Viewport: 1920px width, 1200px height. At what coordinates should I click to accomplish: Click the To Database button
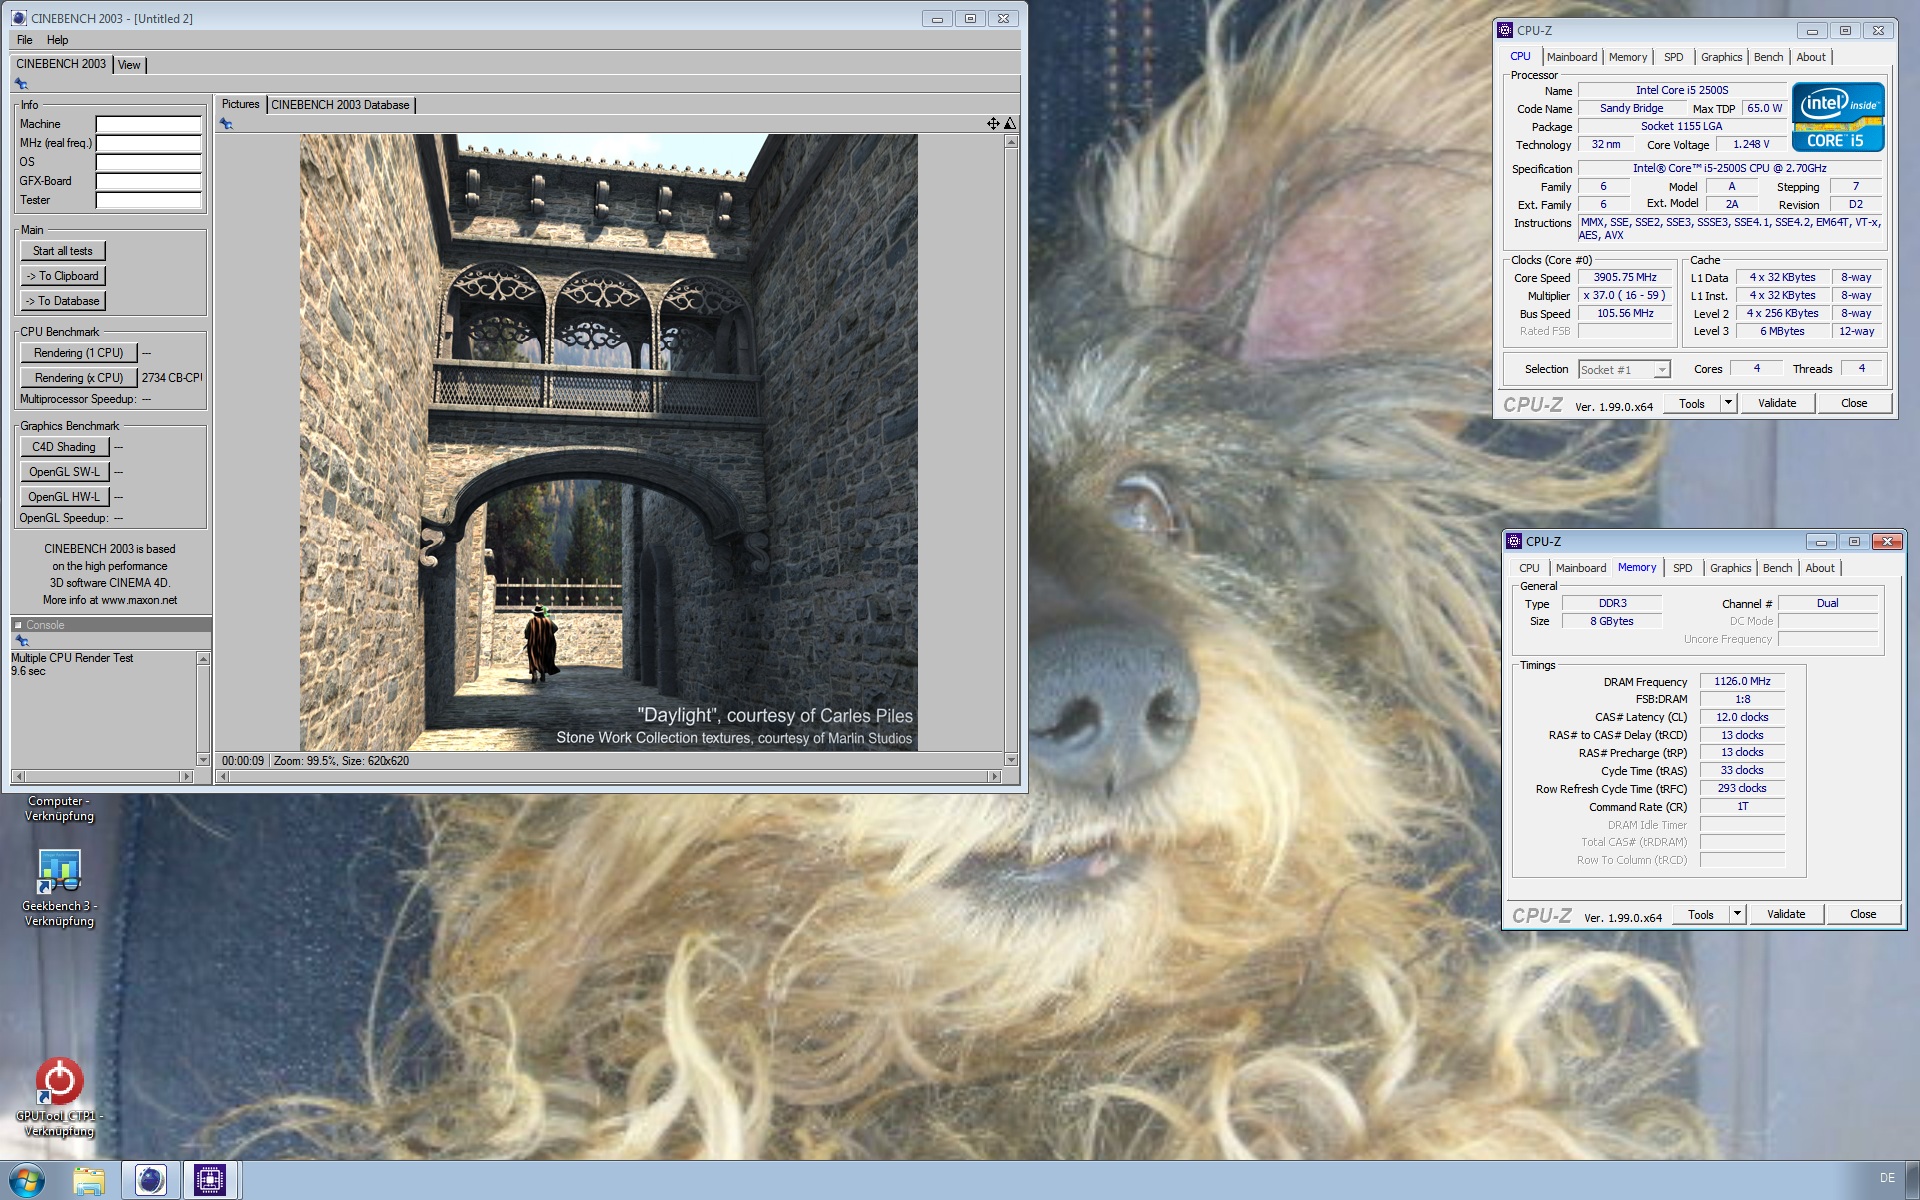click(x=63, y=301)
